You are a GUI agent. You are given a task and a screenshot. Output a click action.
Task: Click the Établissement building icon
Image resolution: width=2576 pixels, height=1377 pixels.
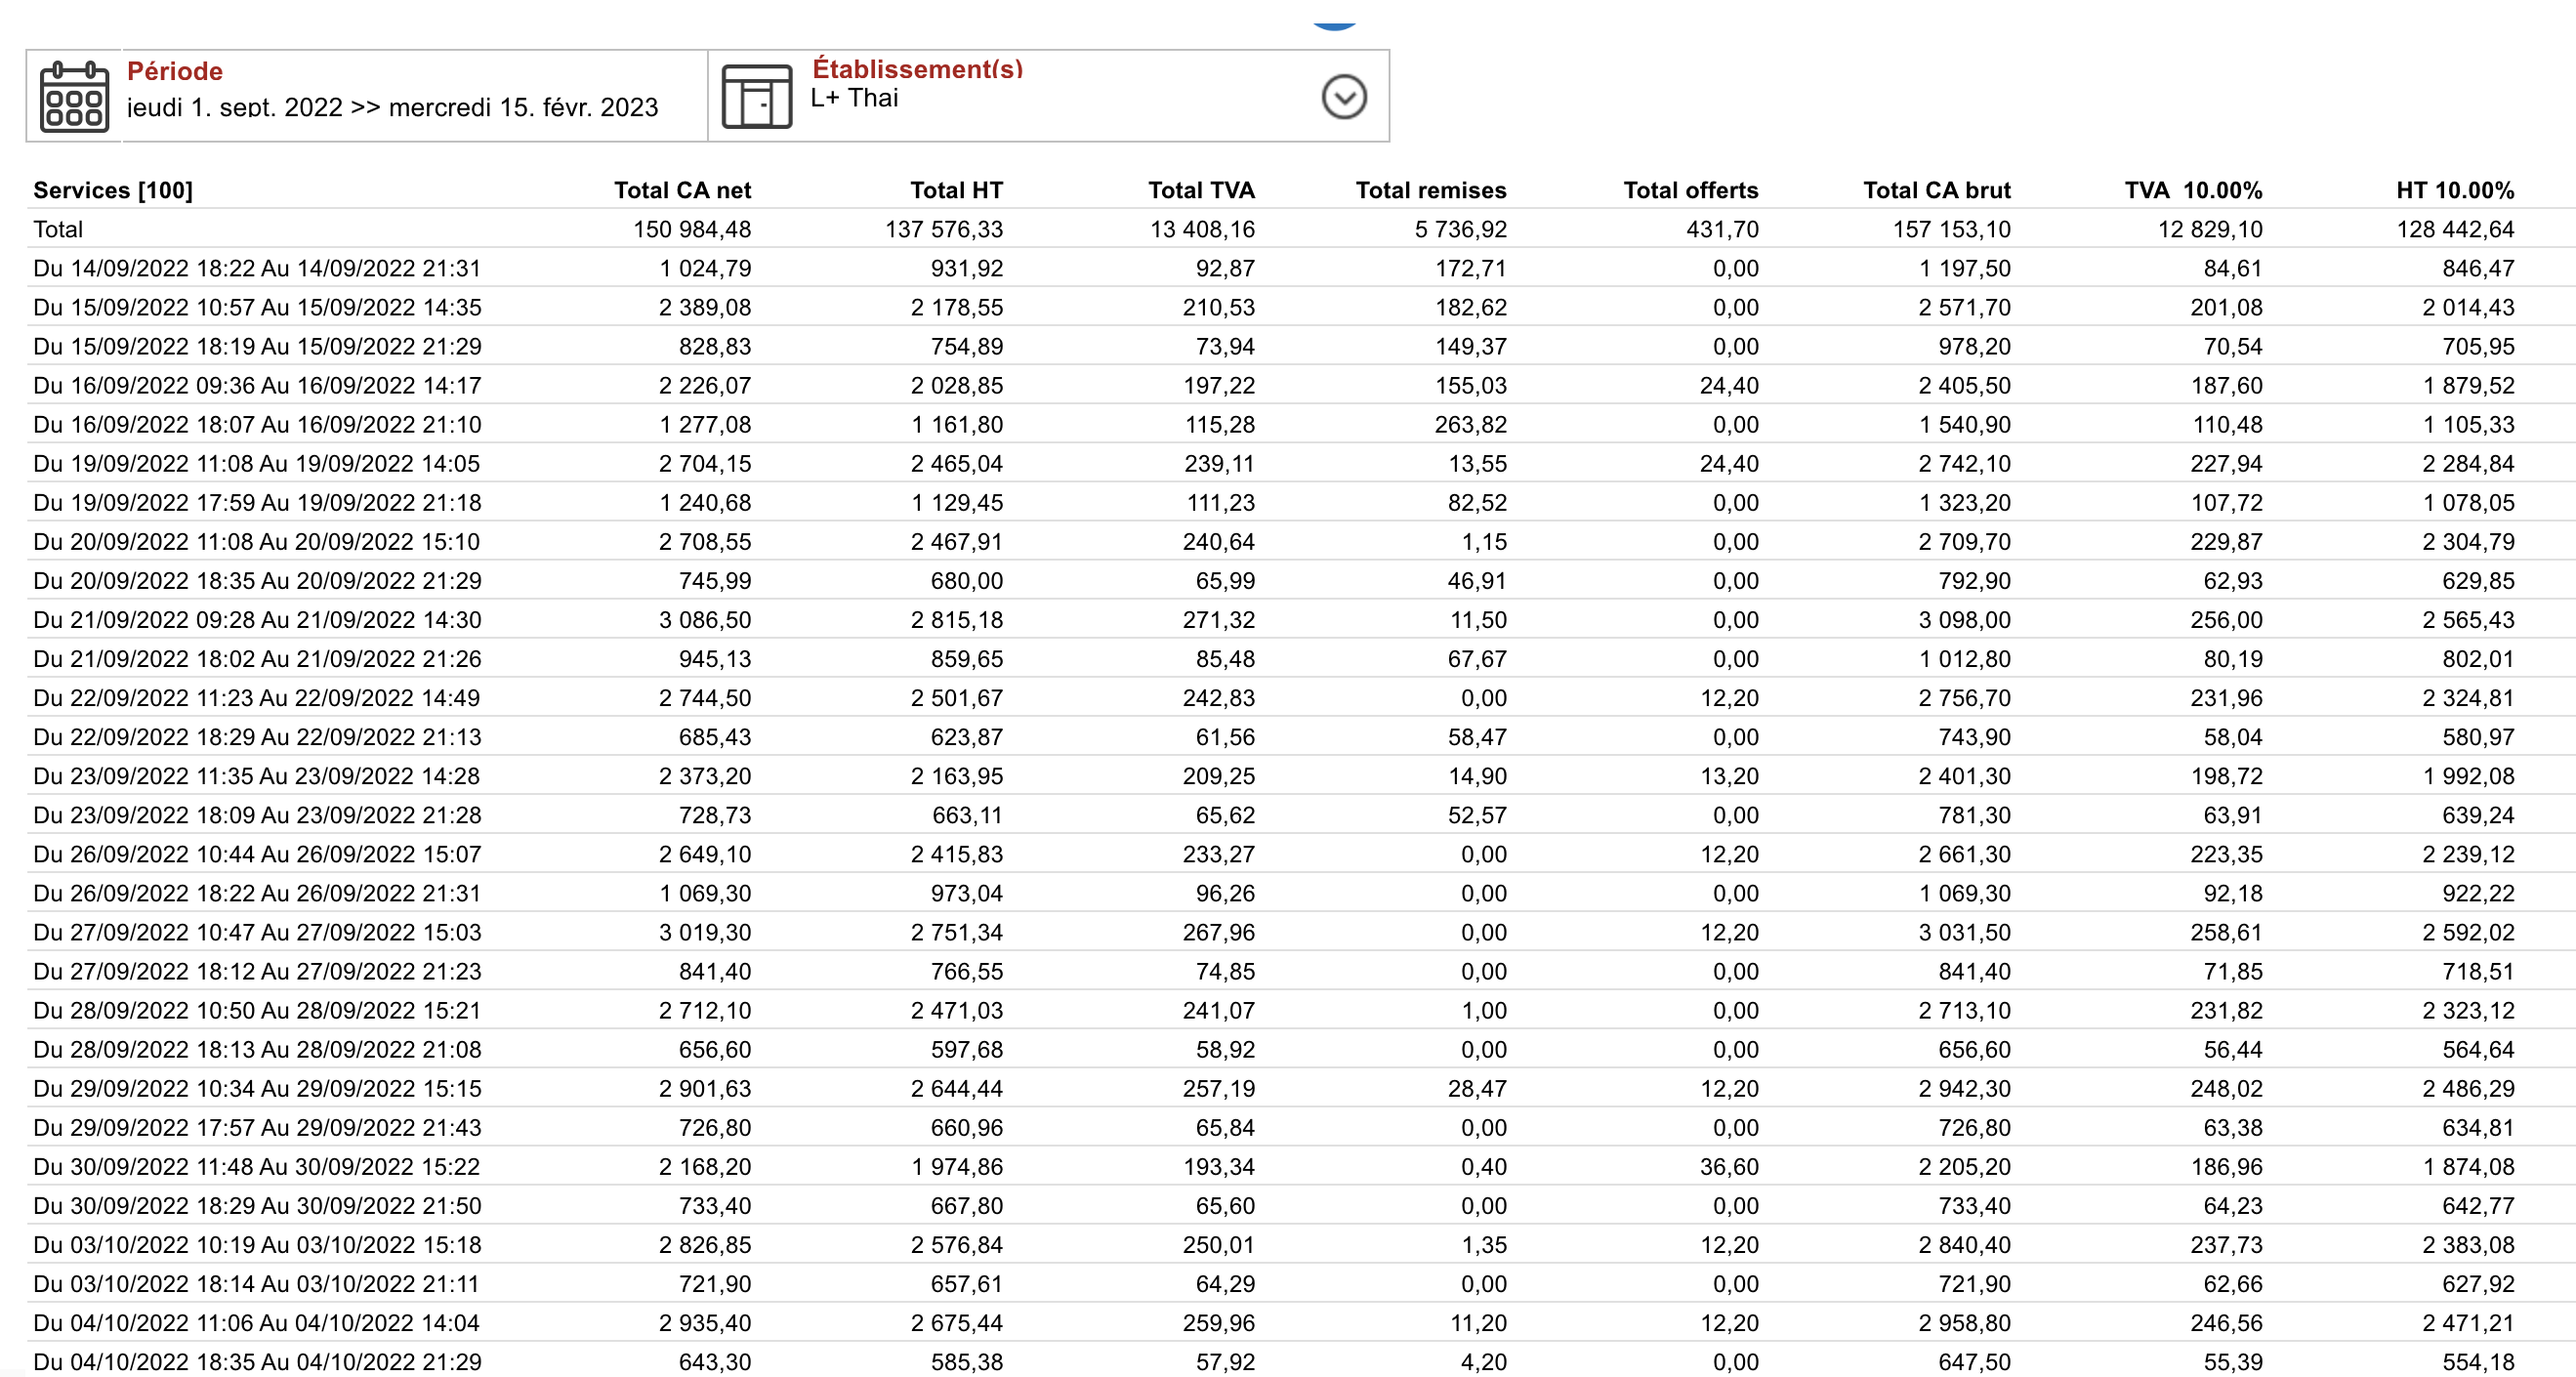[757, 96]
